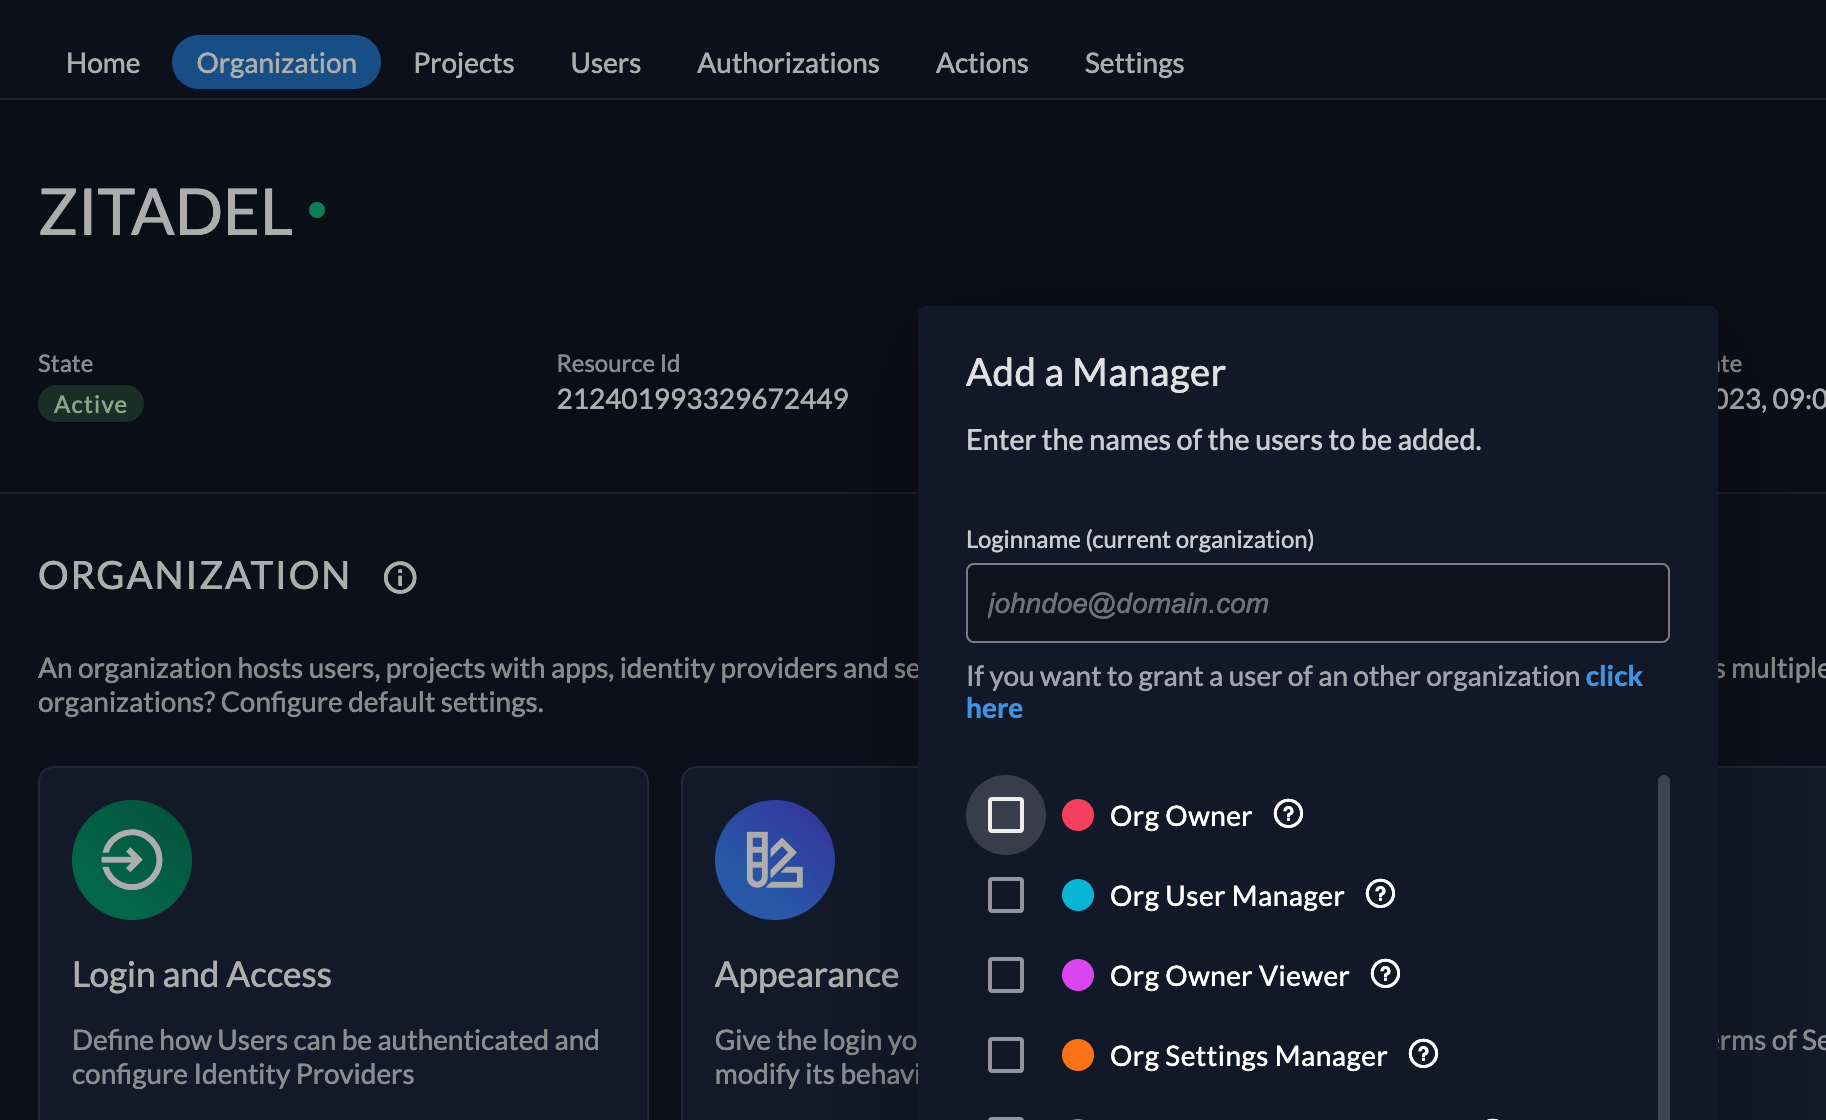Click the green status dot beside ZITADEL
Image resolution: width=1826 pixels, height=1120 pixels.
(317, 210)
